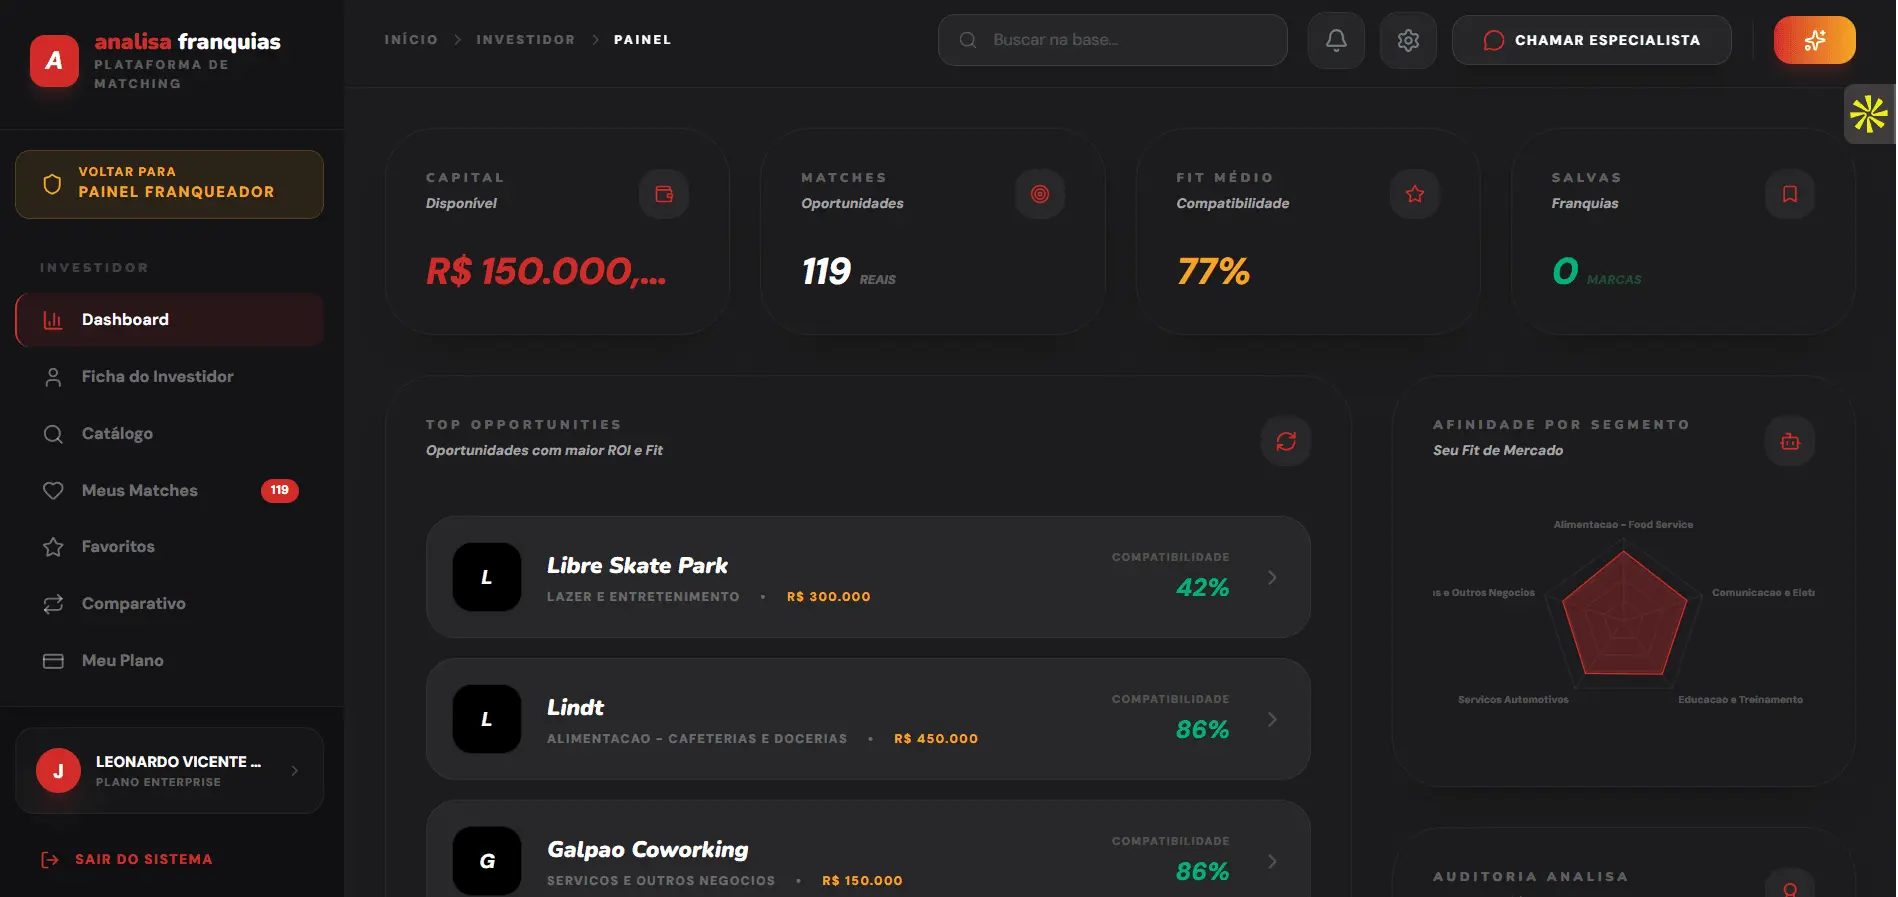This screenshot has width=1898, height=897.
Task: Click the 119 badge on Meus Matches
Action: (x=280, y=491)
